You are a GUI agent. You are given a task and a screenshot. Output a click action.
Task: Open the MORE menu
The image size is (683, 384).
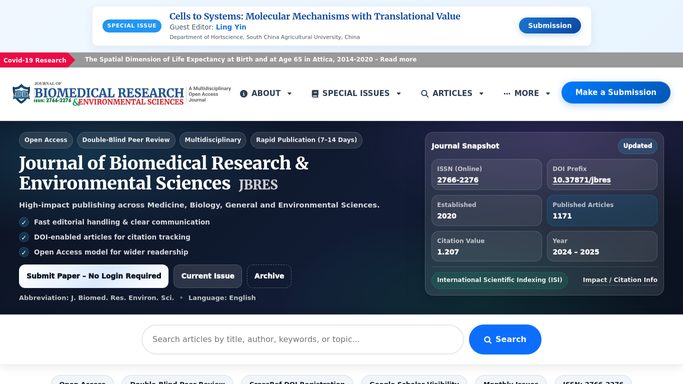[x=527, y=93]
